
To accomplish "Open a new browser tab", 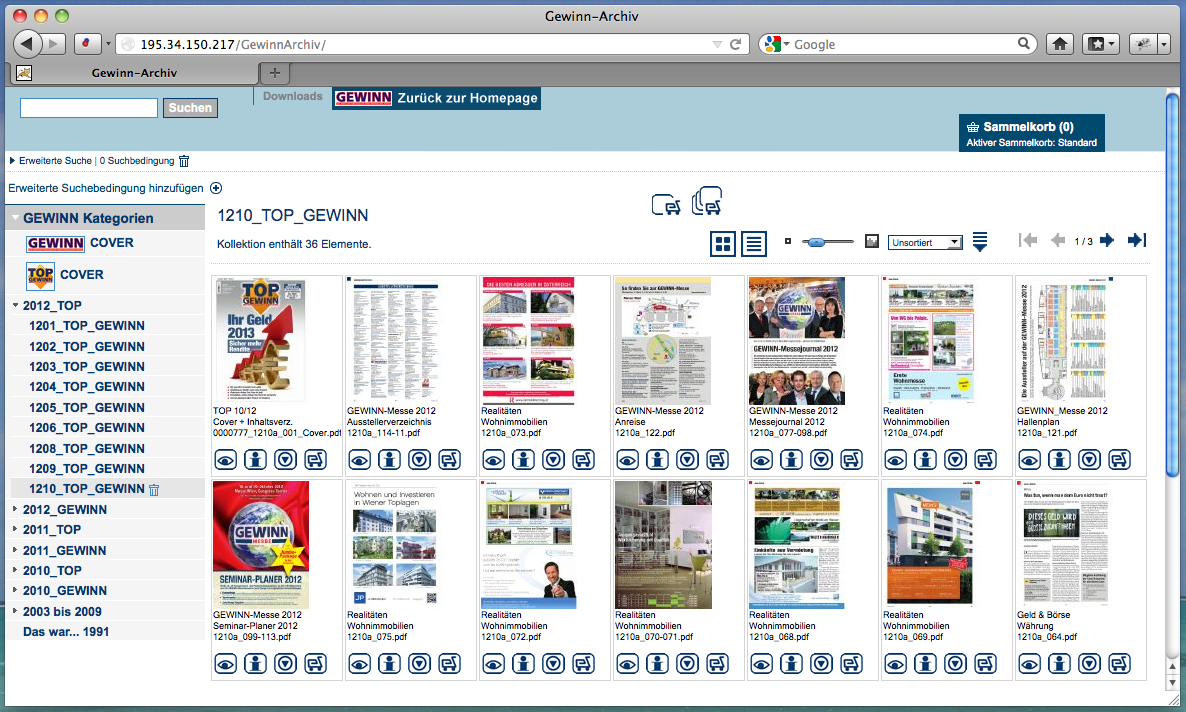I will click(275, 73).
